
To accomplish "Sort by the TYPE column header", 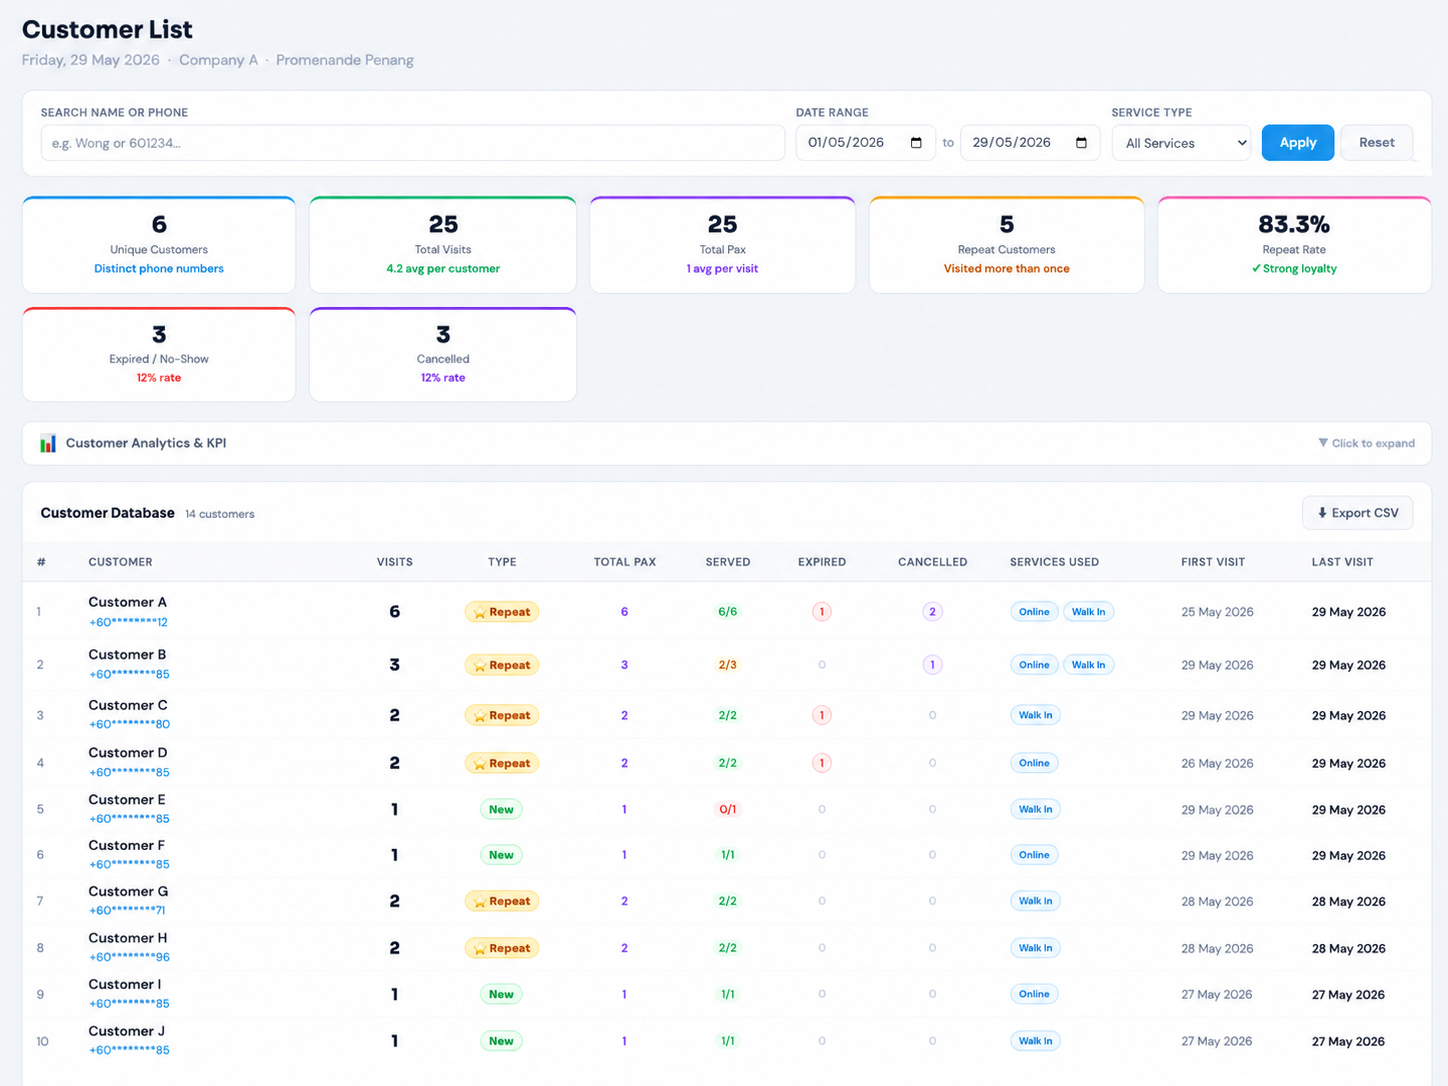I will point(502,562).
